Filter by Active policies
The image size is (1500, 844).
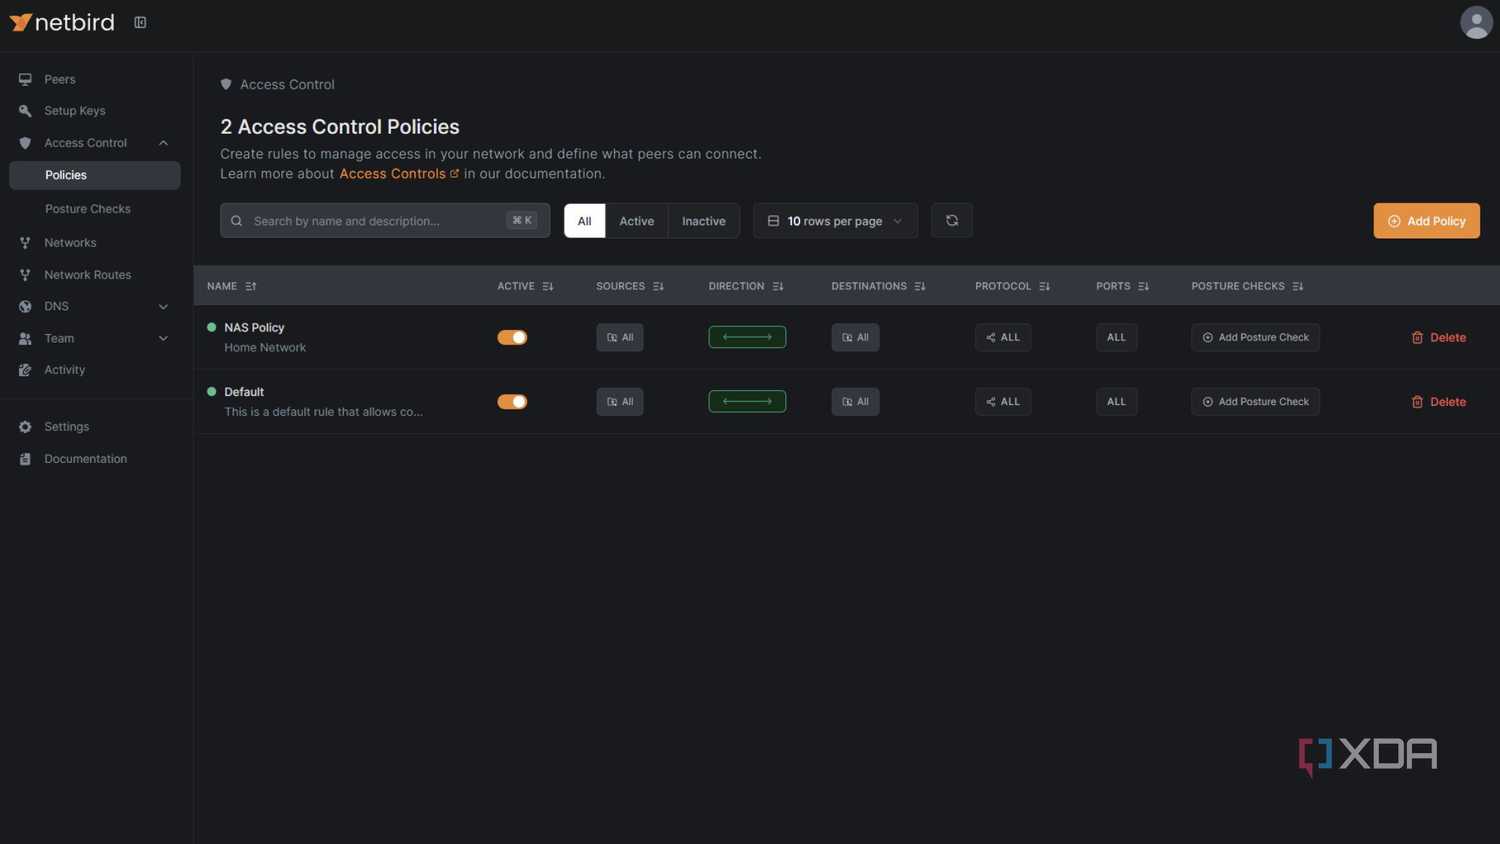636,221
